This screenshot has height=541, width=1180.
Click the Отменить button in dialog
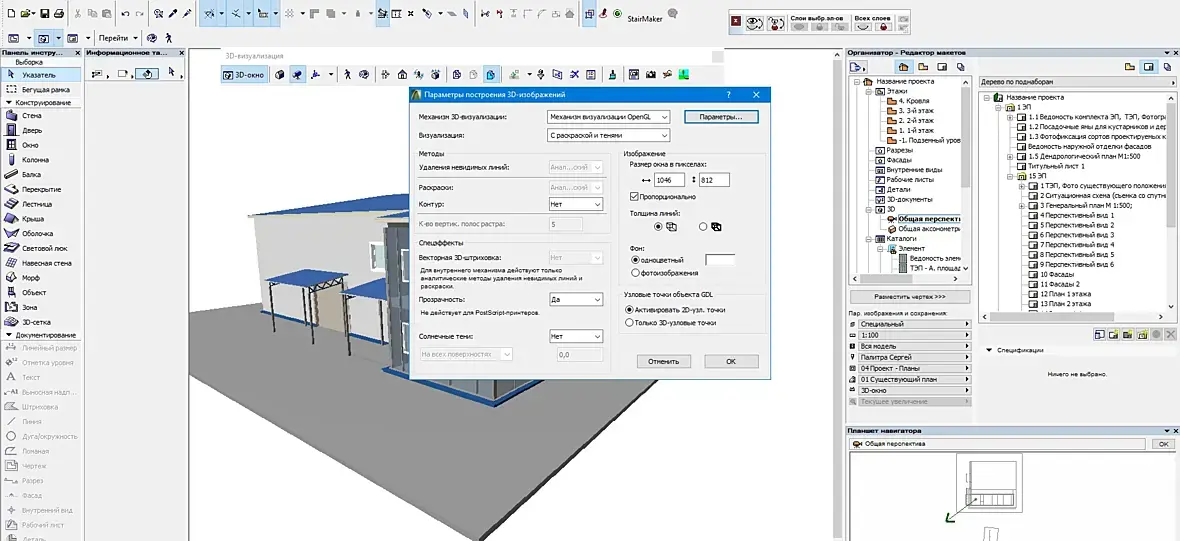pos(663,361)
